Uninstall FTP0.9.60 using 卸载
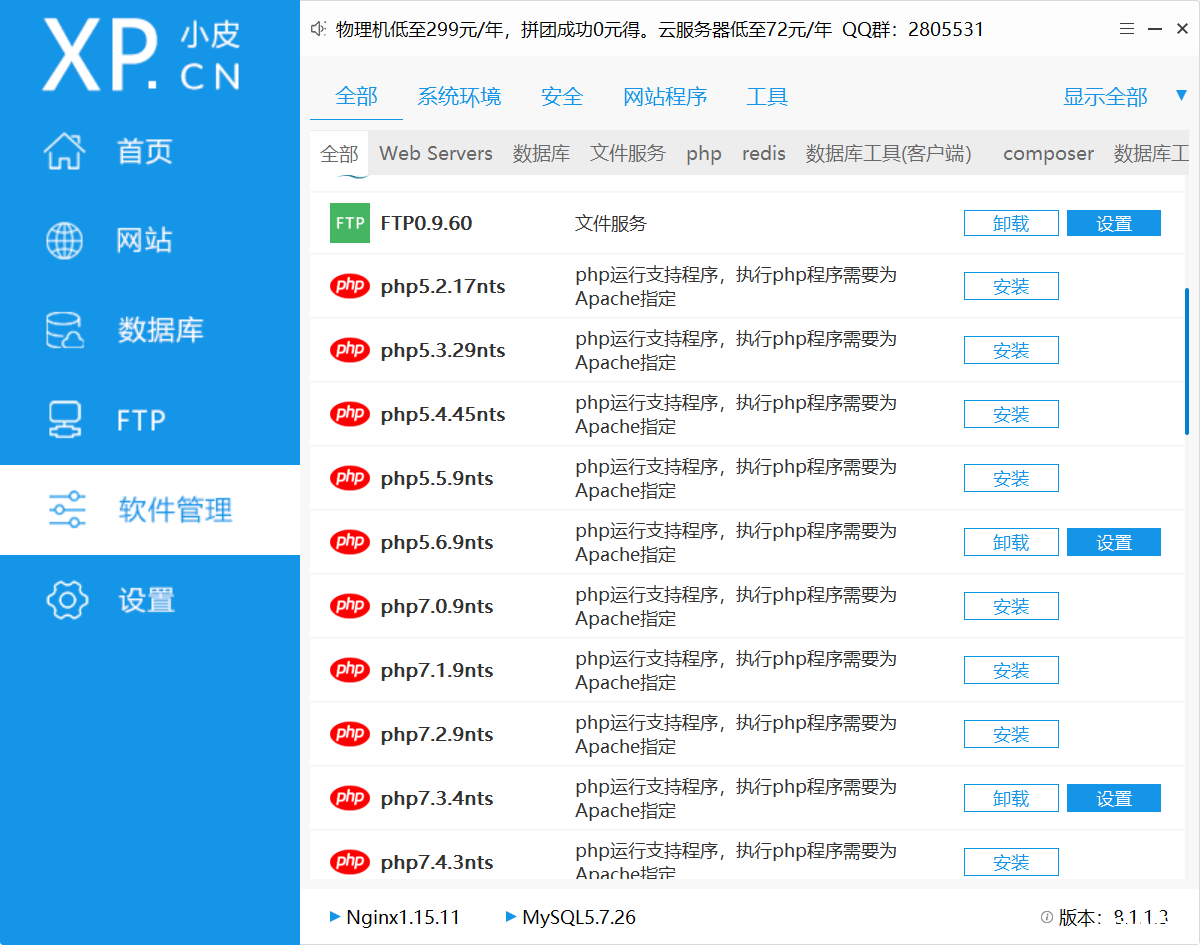 1011,223
